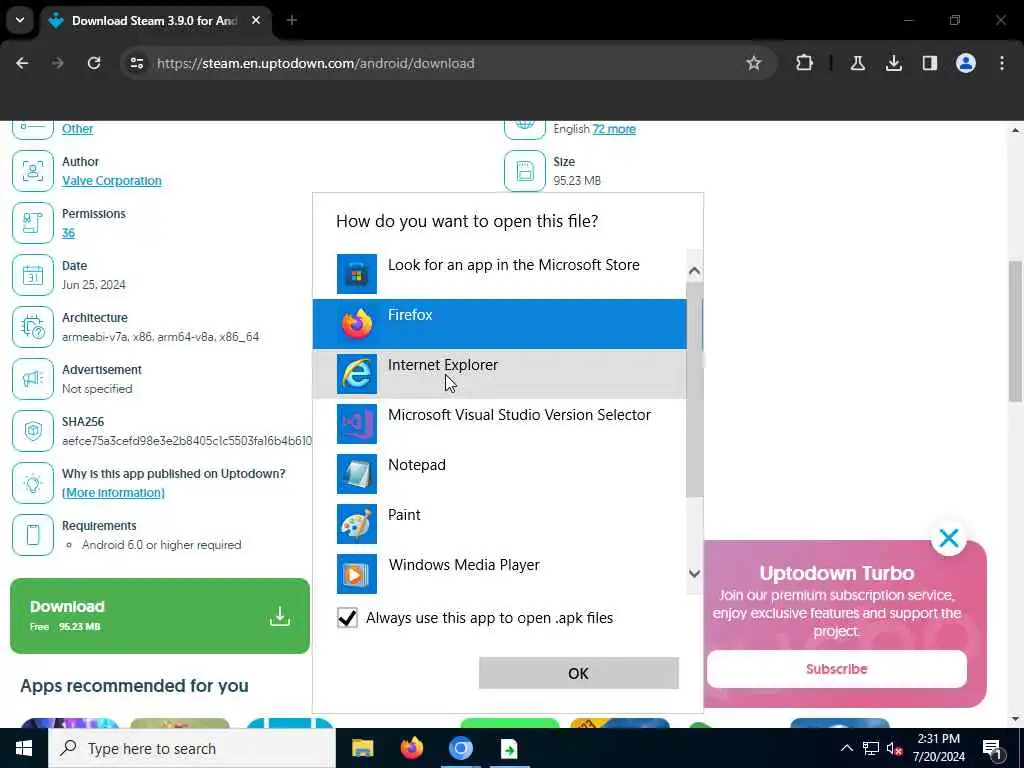The height and width of the screenshot is (768, 1024).
Task: Select Windows Media Player entry
Action: pos(500,573)
